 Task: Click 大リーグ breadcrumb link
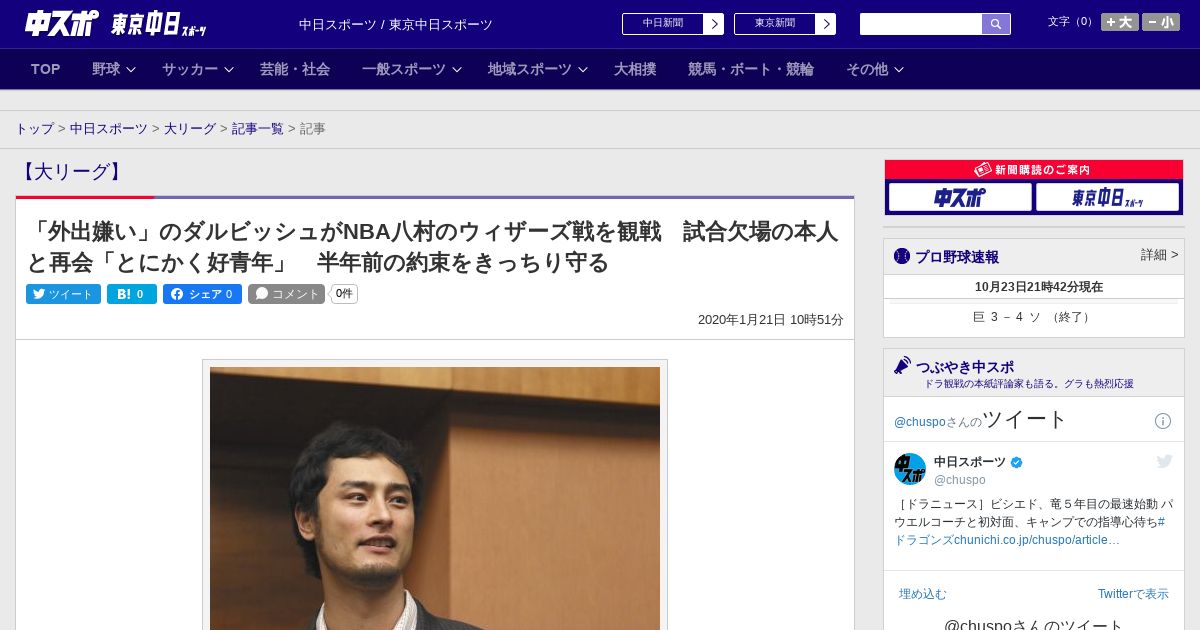click(x=190, y=129)
